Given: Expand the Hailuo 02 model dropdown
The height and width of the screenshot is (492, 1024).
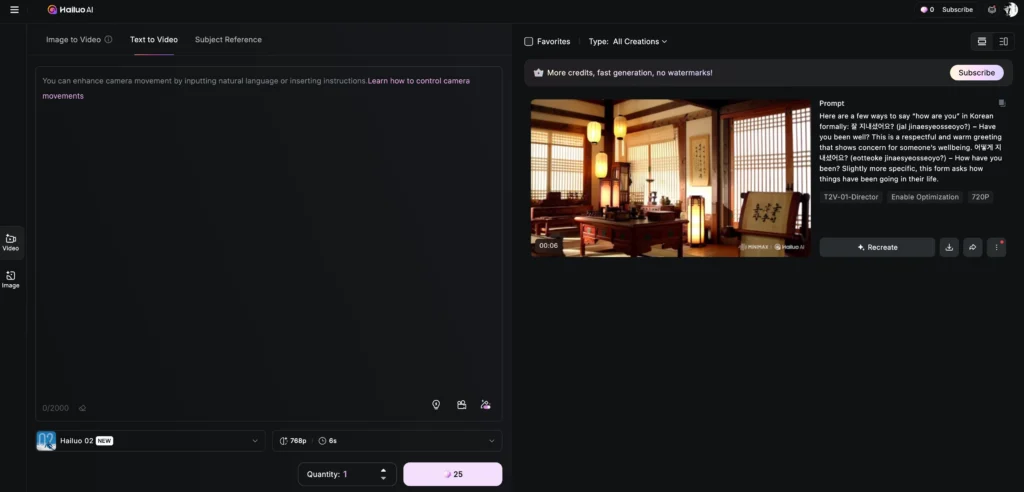Looking at the screenshot, I should tap(150, 441).
